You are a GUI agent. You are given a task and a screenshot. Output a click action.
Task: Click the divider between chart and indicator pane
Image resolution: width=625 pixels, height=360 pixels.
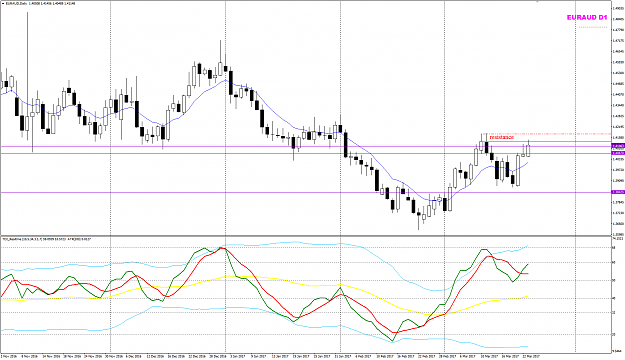pos(305,236)
